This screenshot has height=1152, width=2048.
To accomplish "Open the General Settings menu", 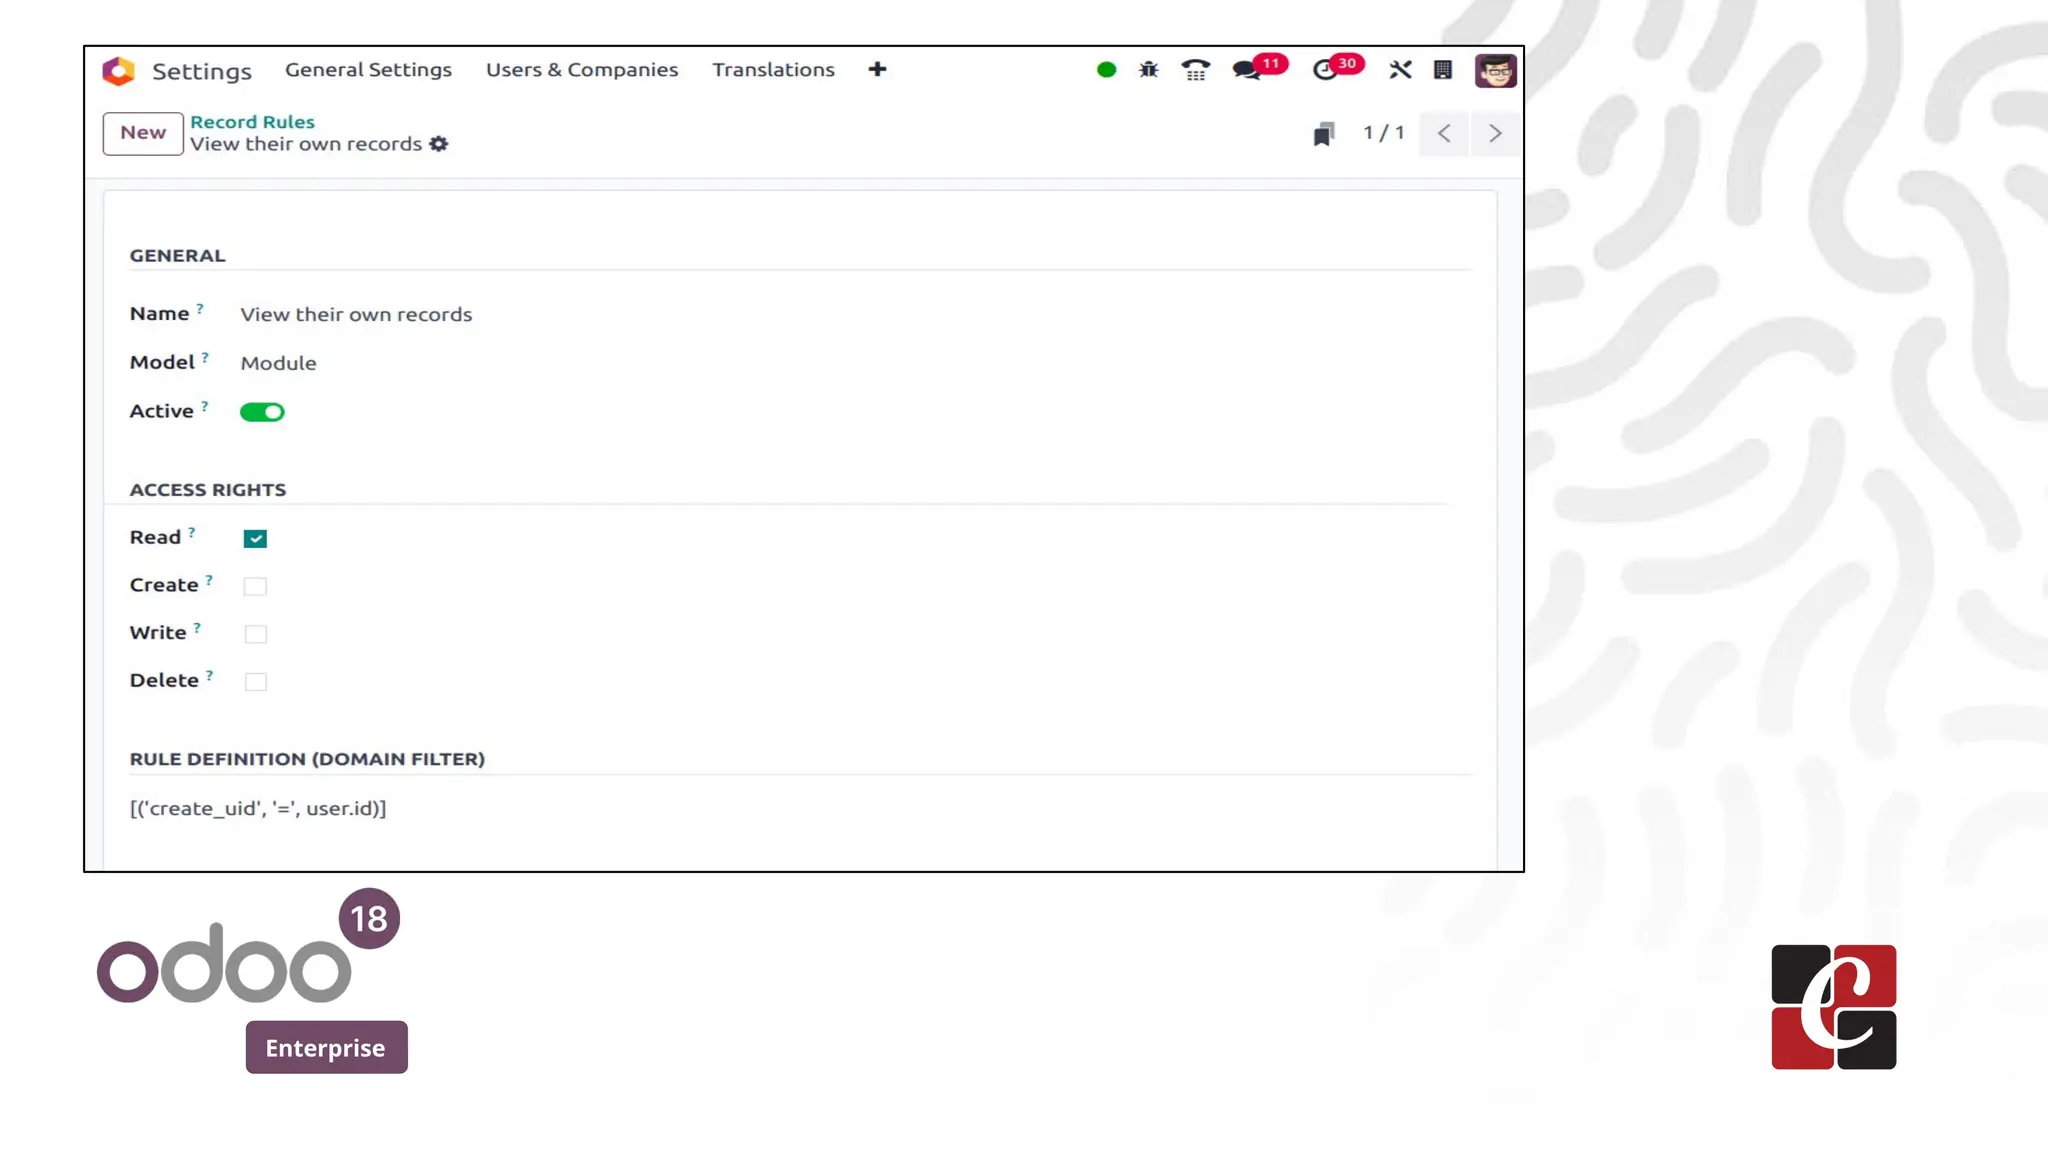I will (x=368, y=70).
